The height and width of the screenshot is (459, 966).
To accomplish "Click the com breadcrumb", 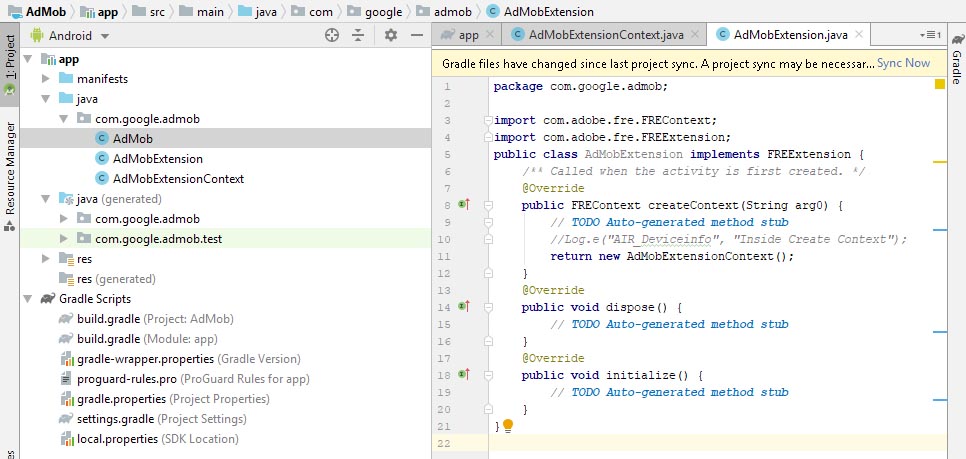I will [312, 12].
